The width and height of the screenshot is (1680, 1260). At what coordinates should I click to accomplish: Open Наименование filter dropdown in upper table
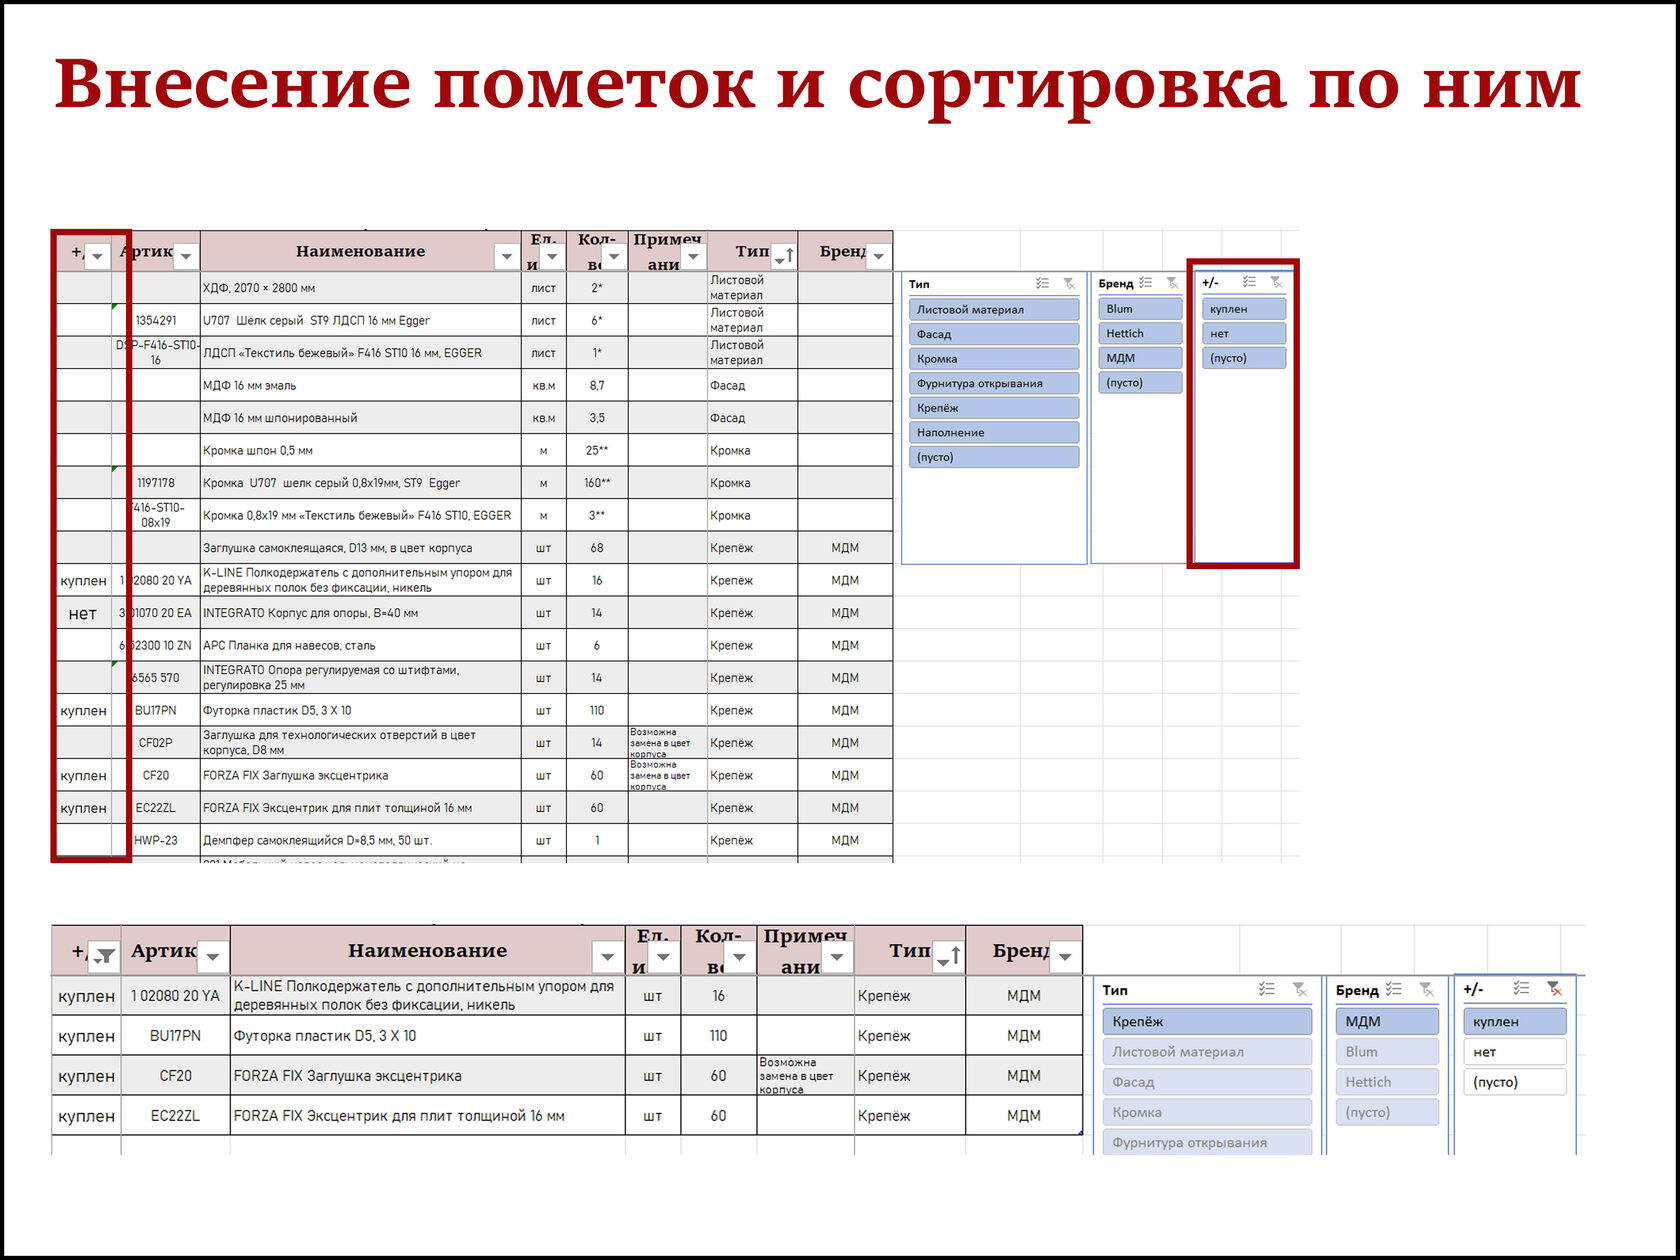tap(507, 256)
